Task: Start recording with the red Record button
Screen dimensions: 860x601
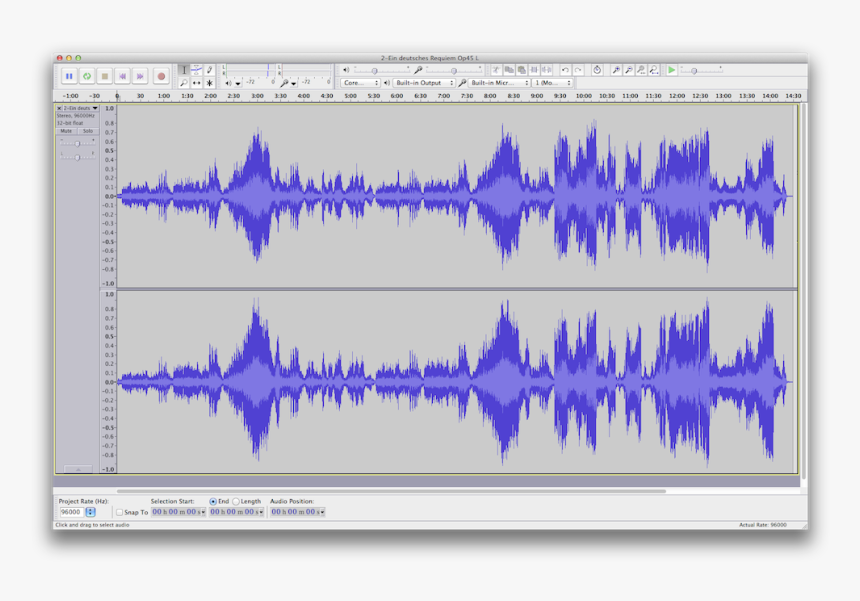Action: [x=161, y=76]
